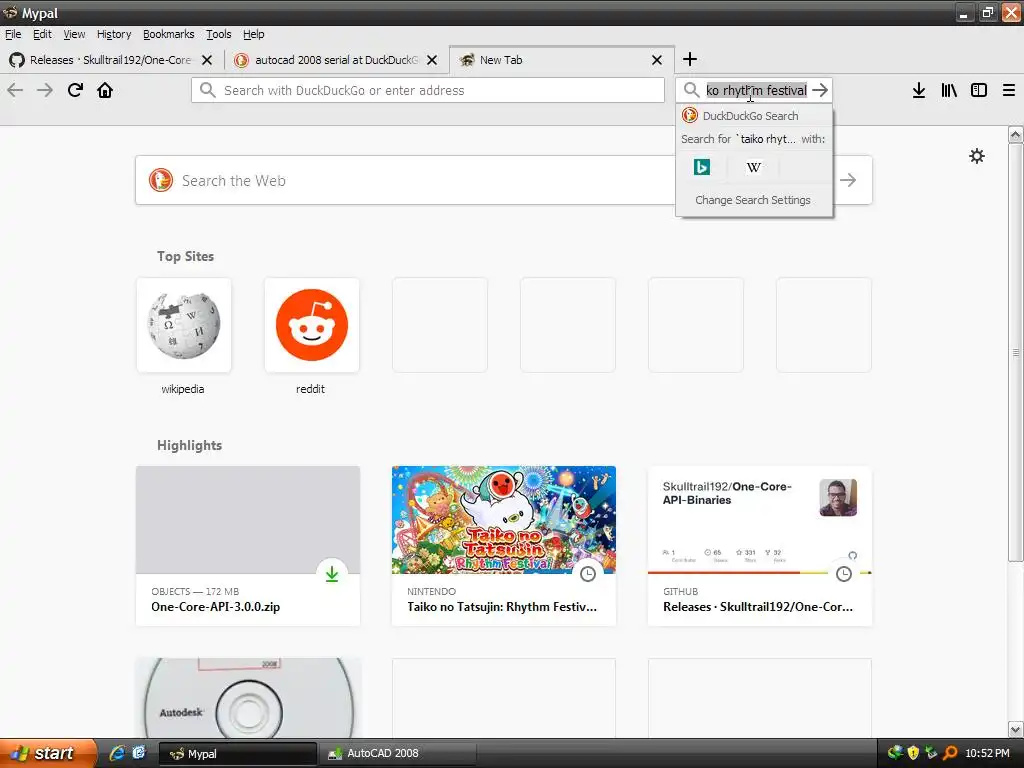Open the History menu

pos(114,34)
